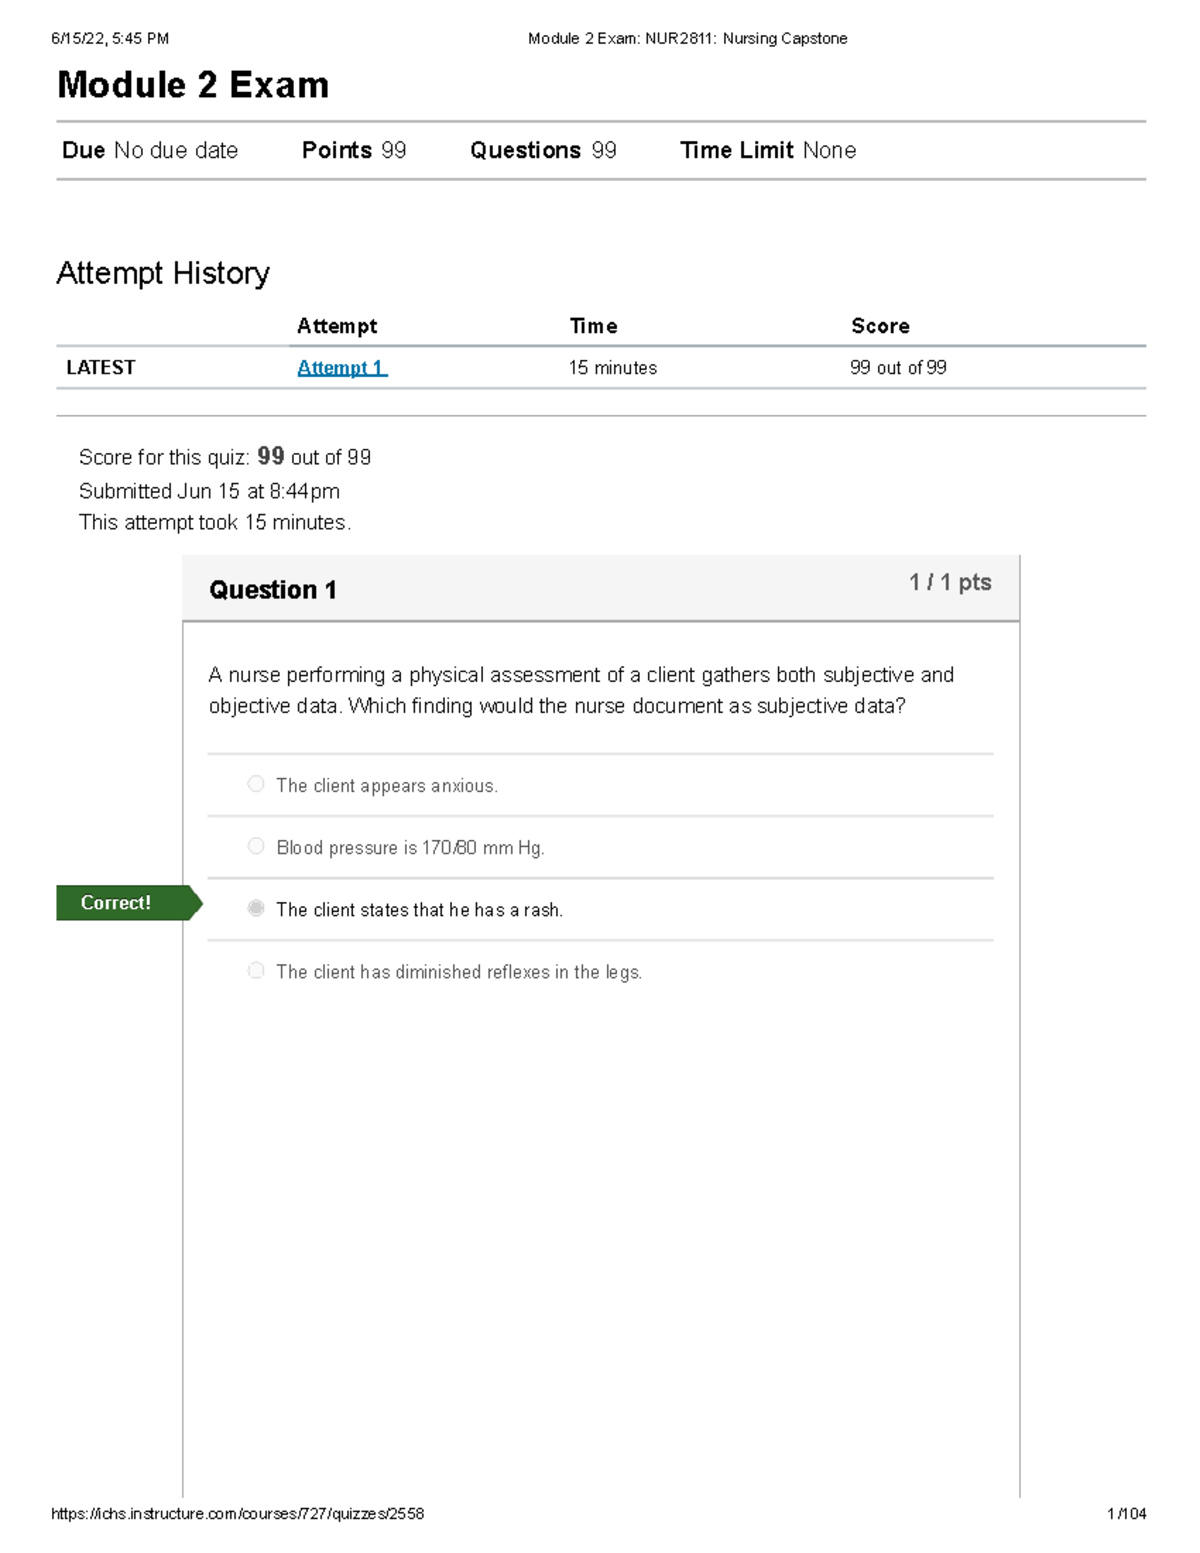Click the Module 2 Exam title
The width and height of the screenshot is (1200, 1553).
click(193, 85)
